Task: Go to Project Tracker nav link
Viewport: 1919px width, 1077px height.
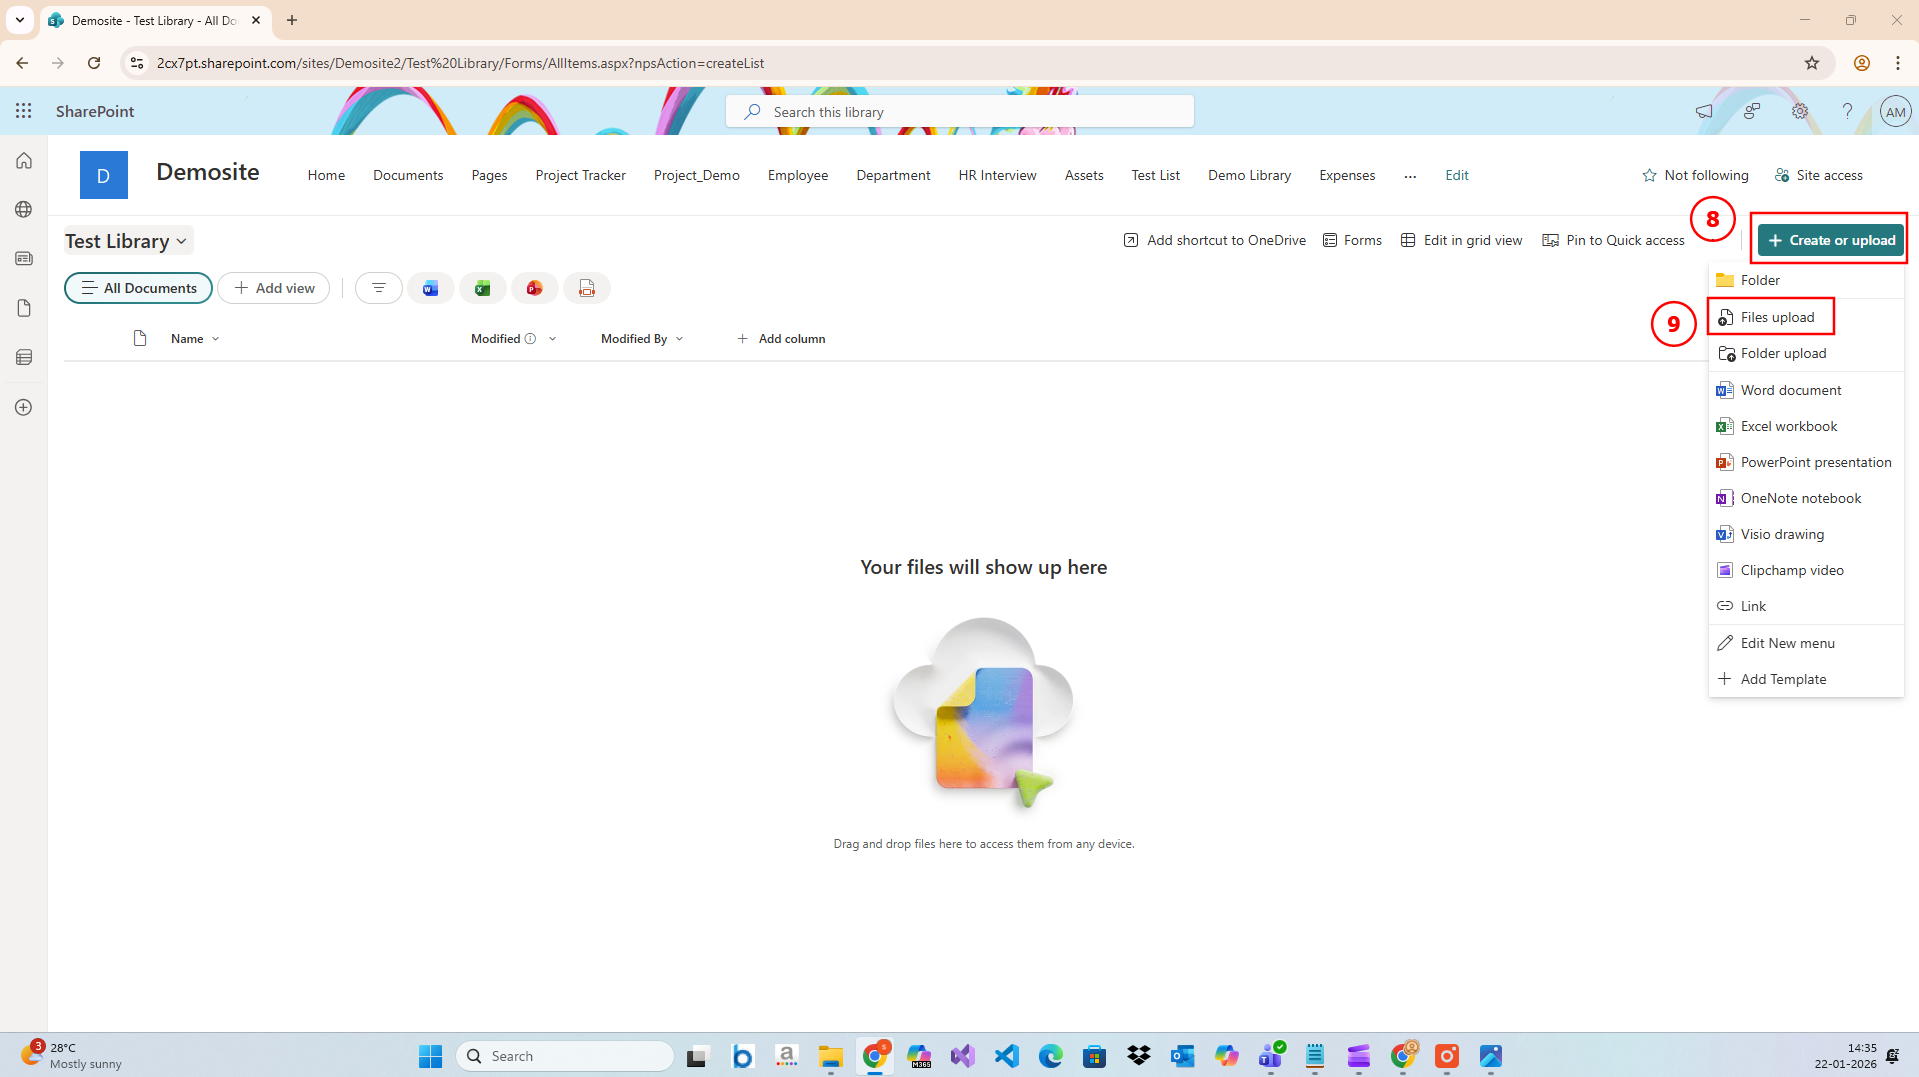Action: point(580,175)
